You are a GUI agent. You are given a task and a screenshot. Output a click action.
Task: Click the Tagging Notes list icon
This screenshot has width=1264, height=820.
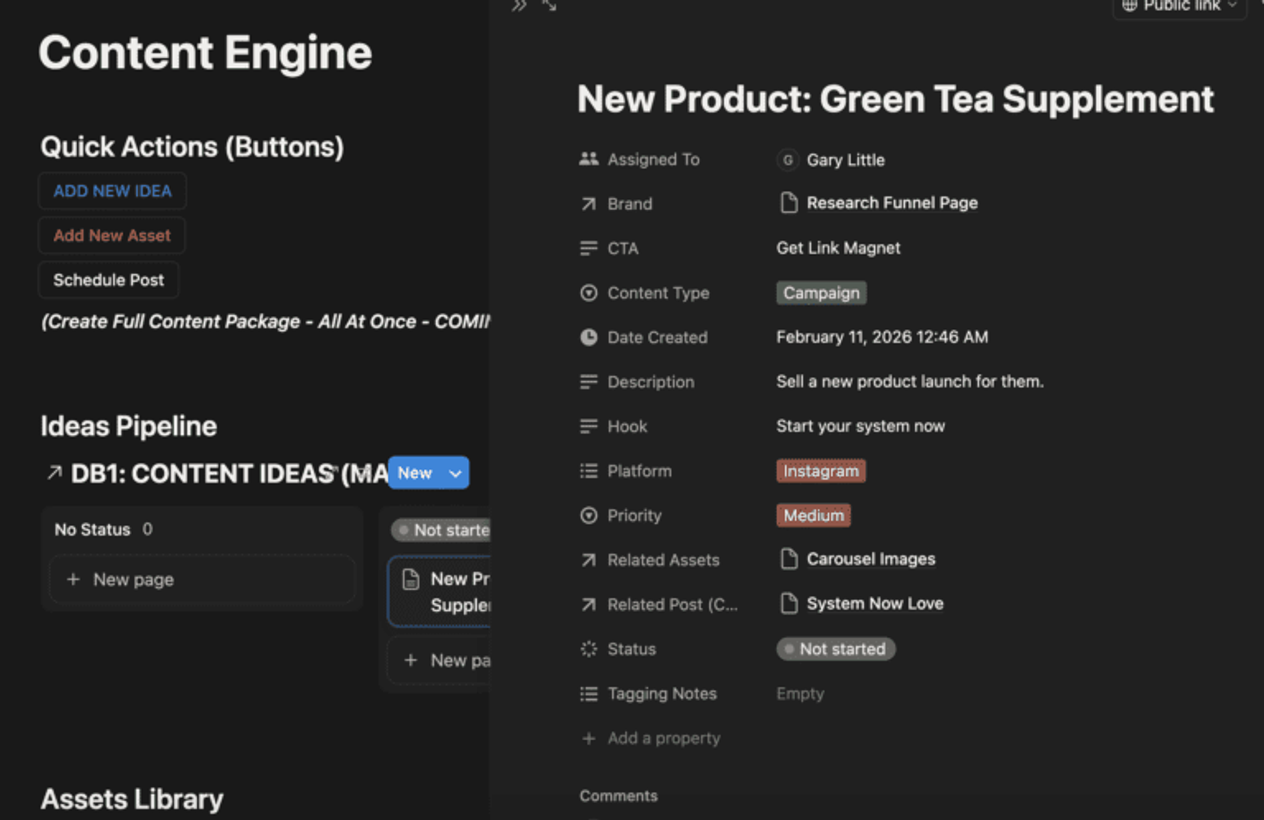(588, 693)
